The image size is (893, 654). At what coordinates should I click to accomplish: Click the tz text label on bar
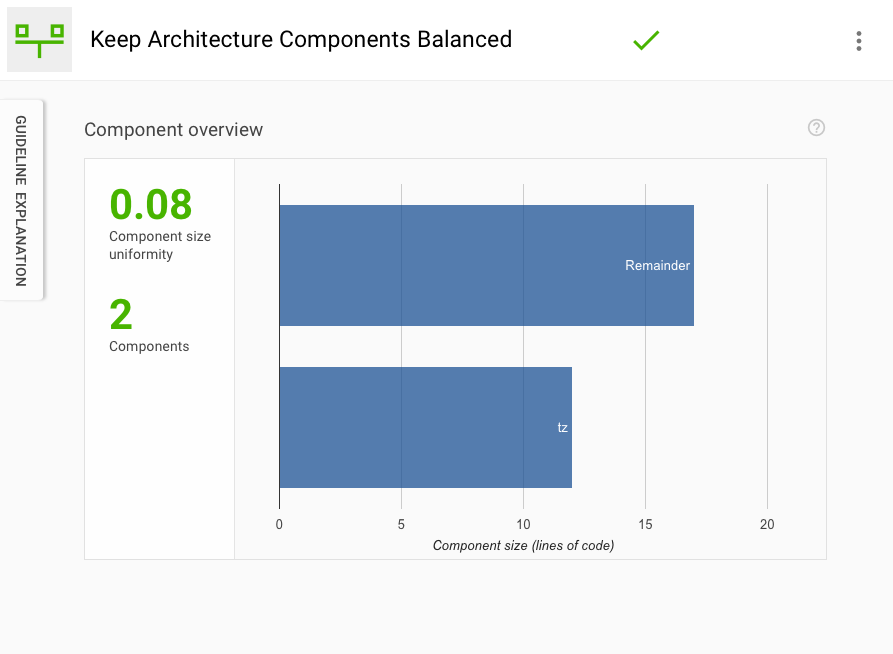coord(562,427)
